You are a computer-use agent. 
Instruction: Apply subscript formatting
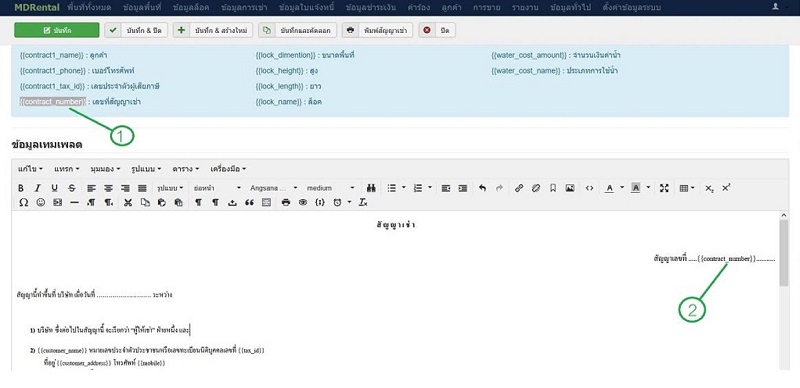[709, 188]
